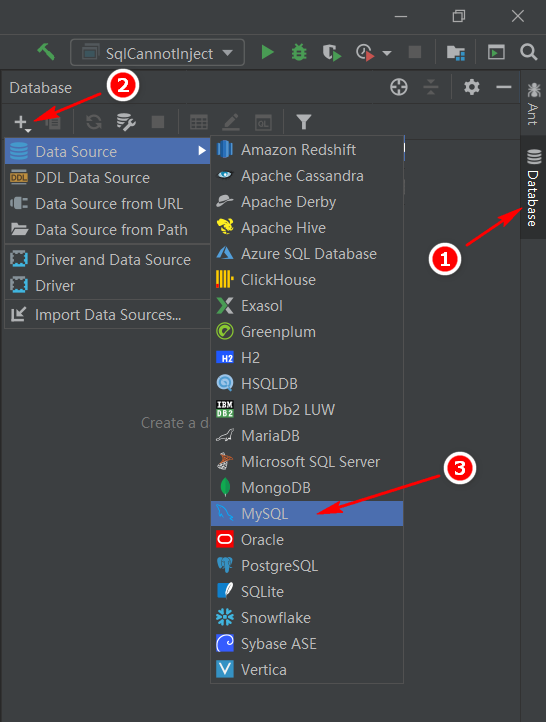
Task: Open the Ant side tab
Action: click(533, 104)
